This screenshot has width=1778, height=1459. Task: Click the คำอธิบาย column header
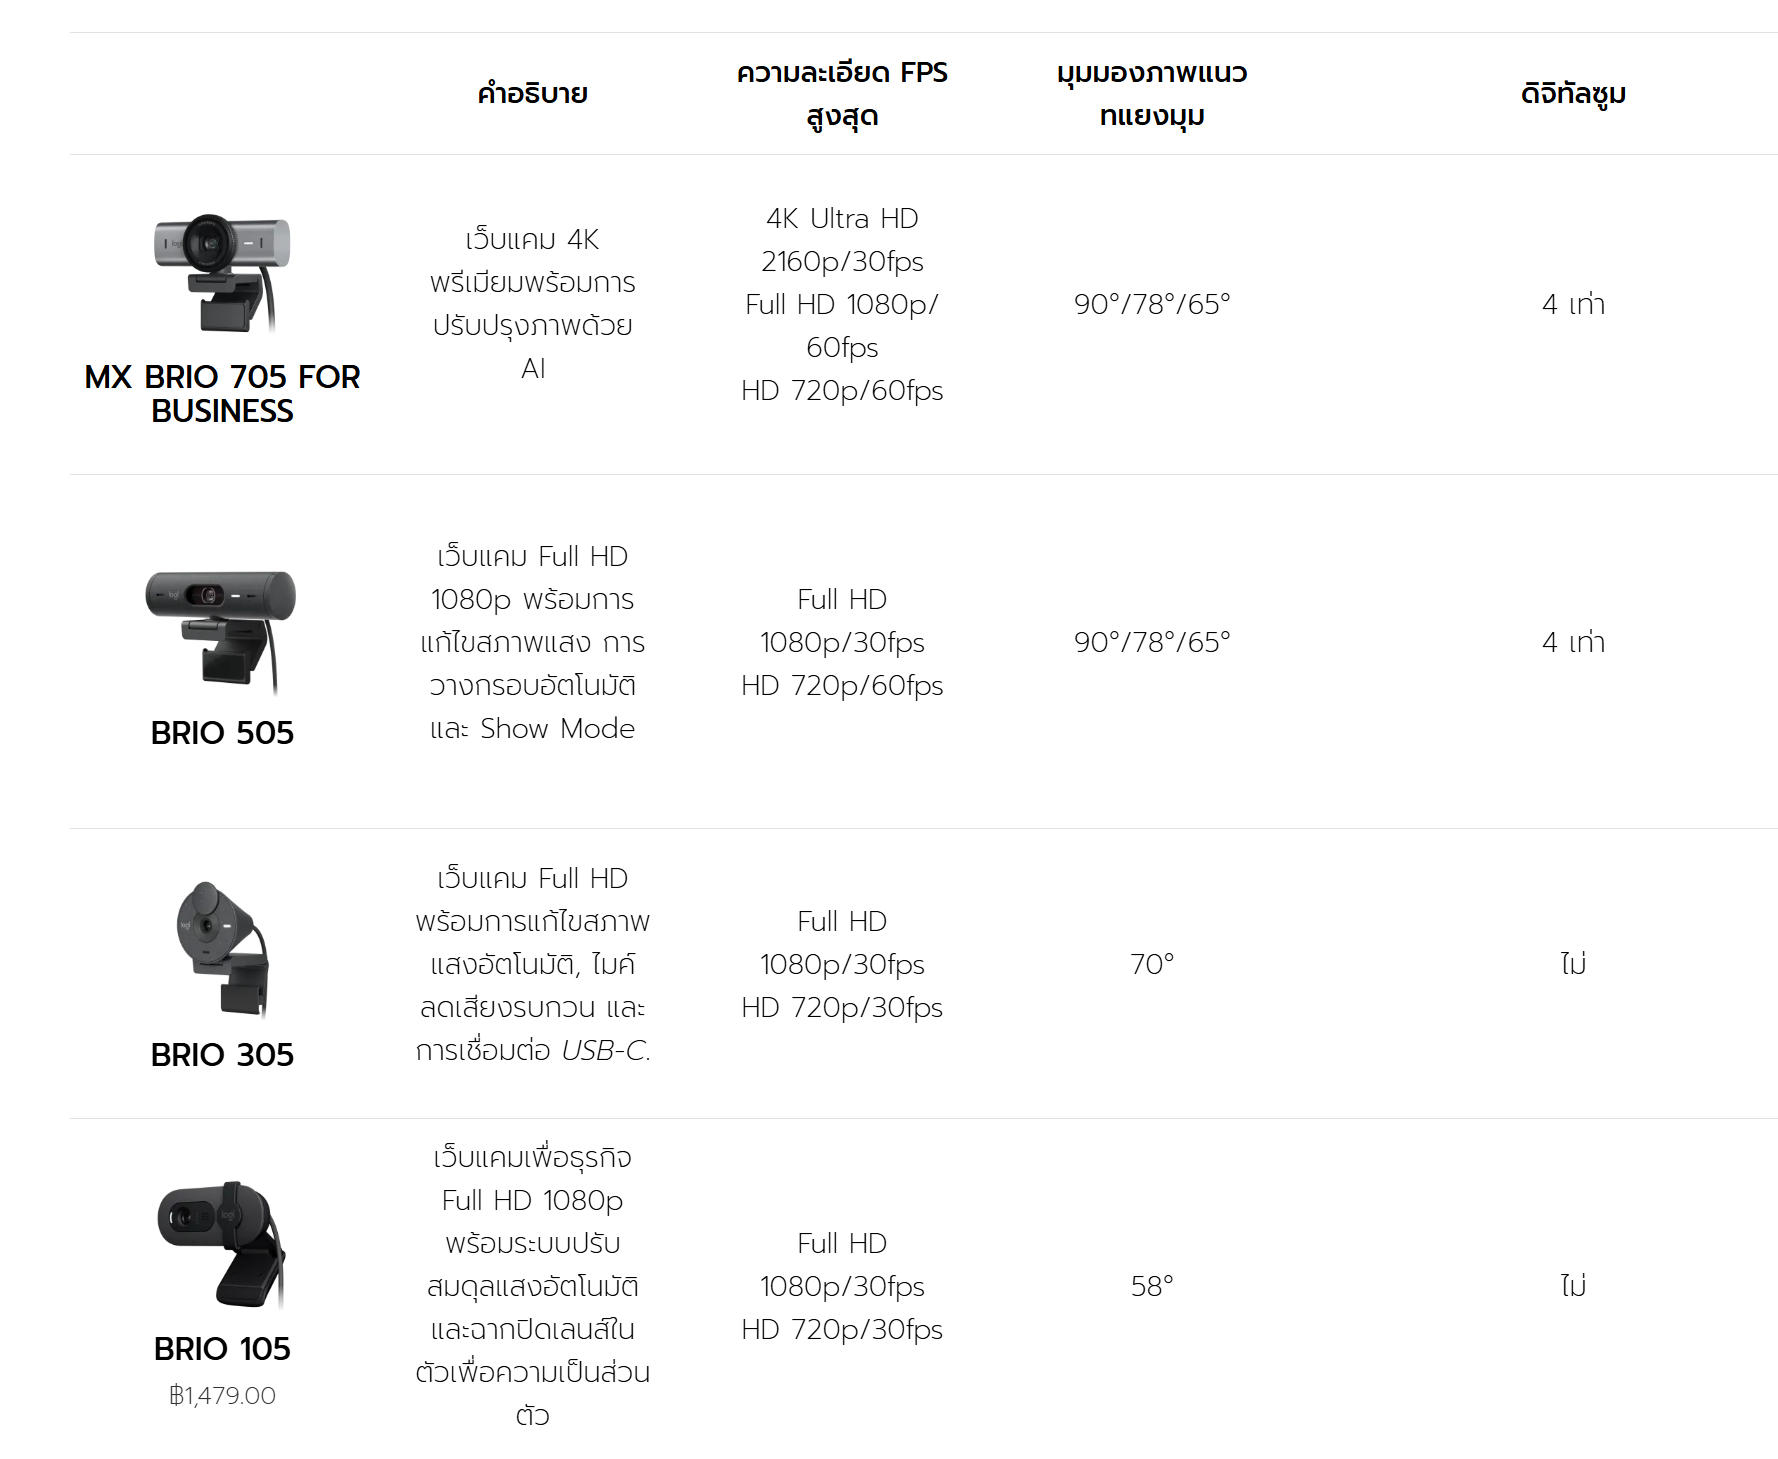(532, 94)
